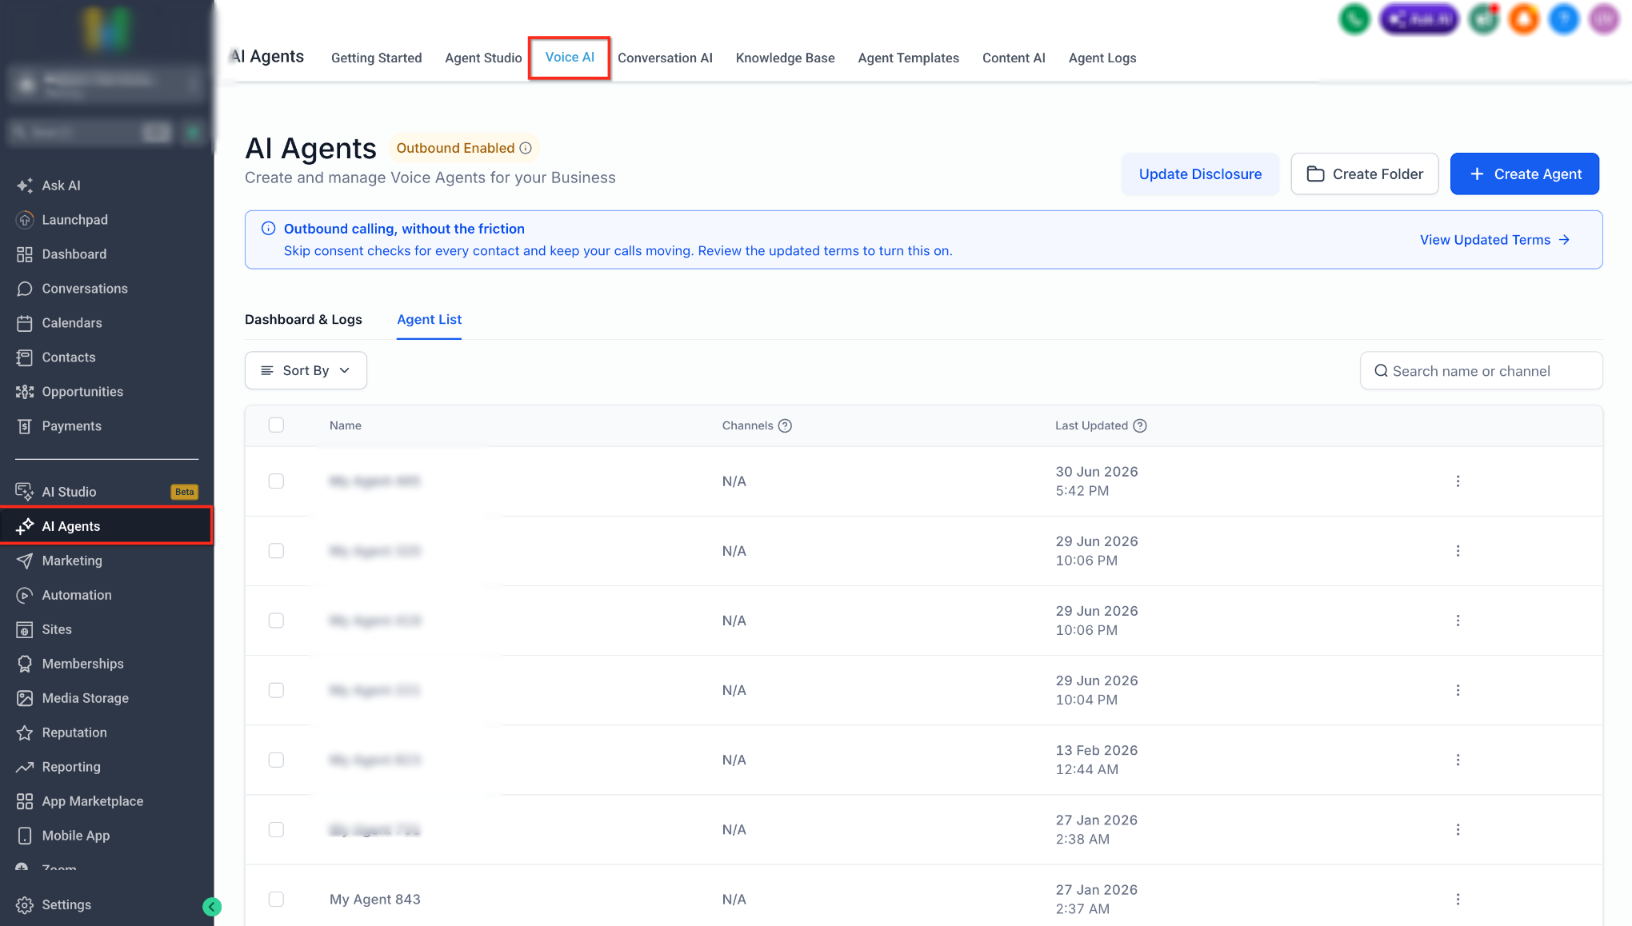Collapse sidebar with green arrow button
Image resolution: width=1632 pixels, height=926 pixels.
[212, 907]
